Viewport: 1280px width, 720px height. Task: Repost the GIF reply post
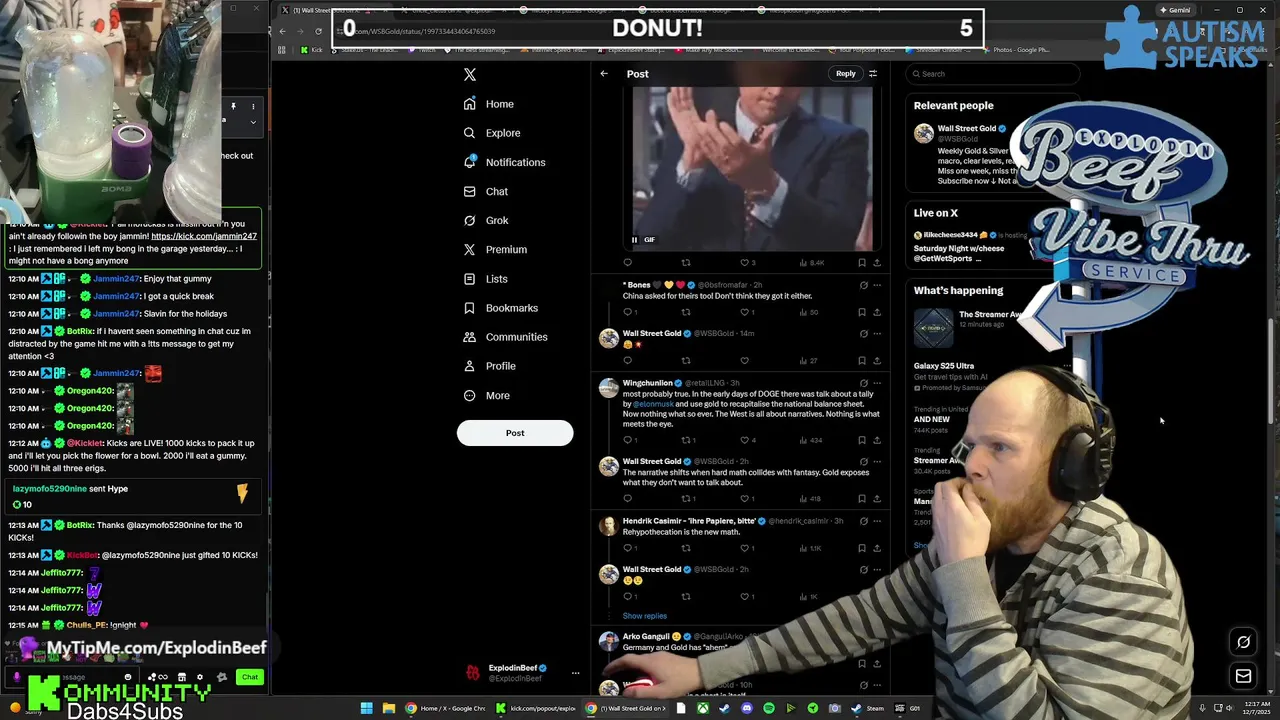[x=686, y=263]
